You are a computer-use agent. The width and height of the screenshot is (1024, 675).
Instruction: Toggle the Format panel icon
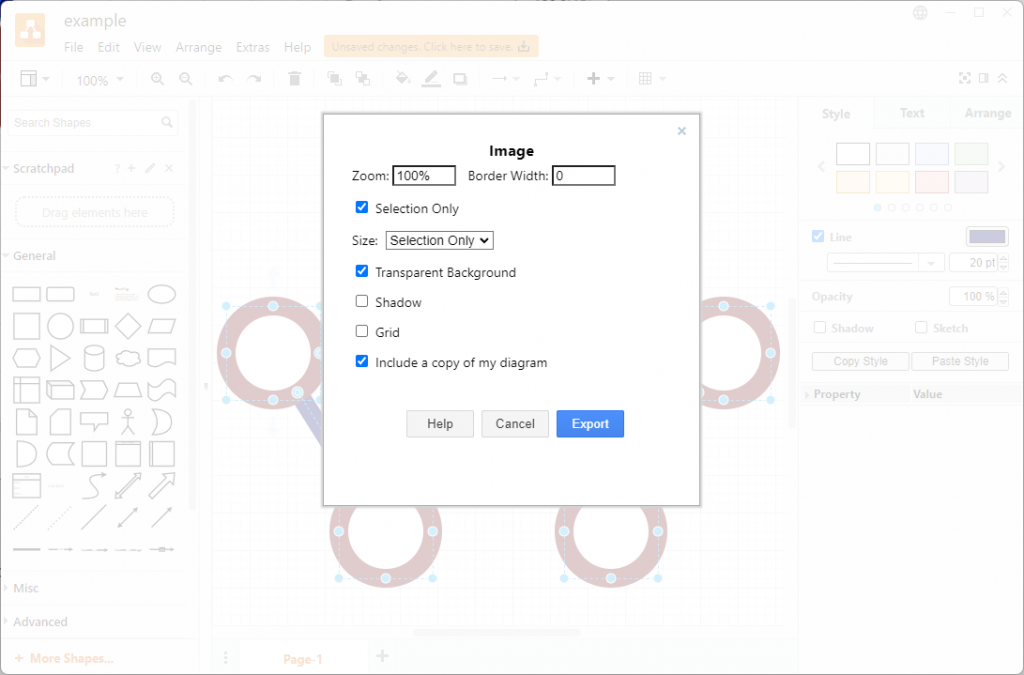984,78
